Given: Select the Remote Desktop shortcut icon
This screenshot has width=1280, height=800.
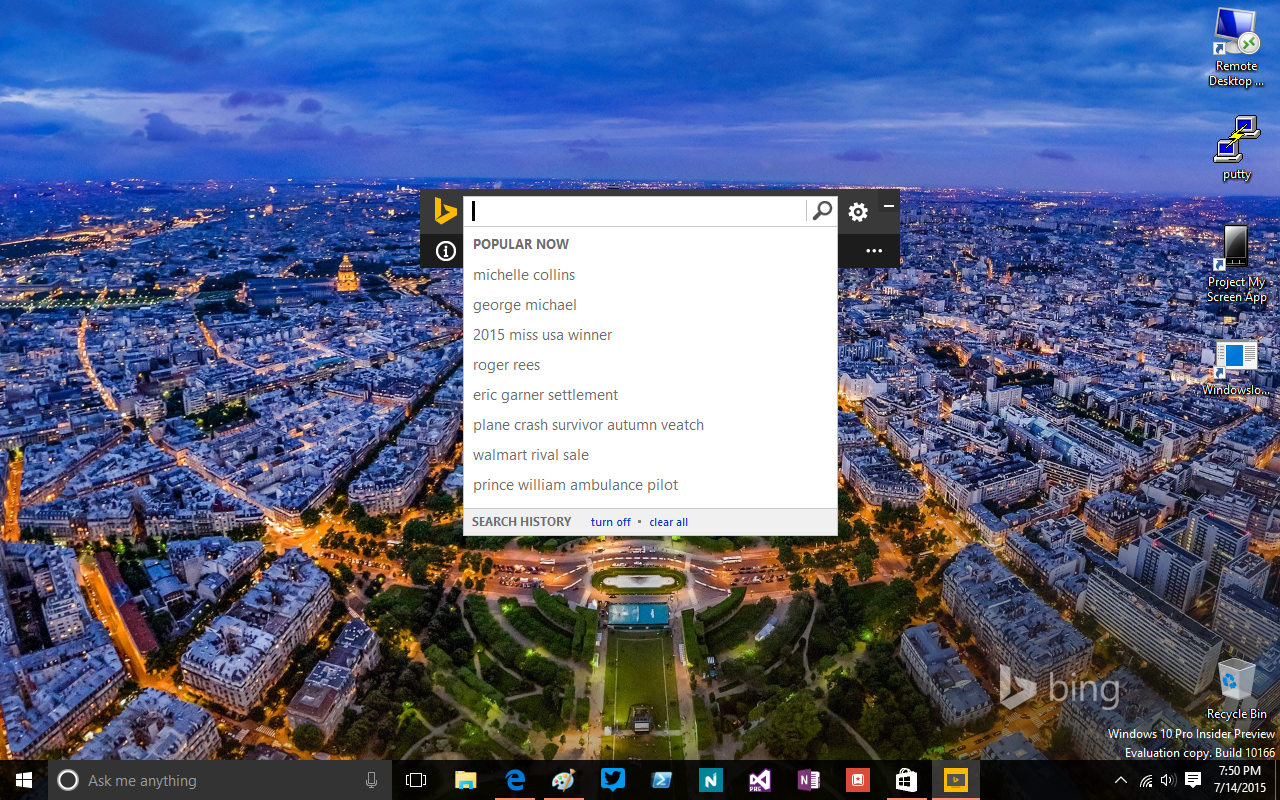Looking at the screenshot, I should (x=1236, y=48).
